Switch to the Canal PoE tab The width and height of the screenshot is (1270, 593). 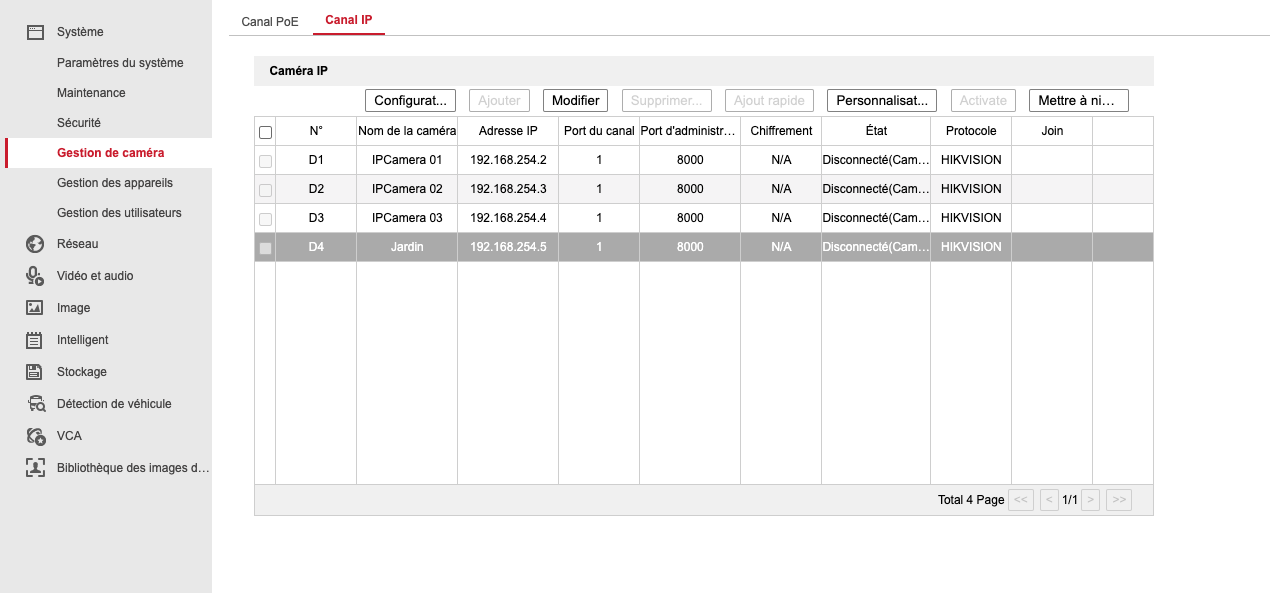pos(270,21)
